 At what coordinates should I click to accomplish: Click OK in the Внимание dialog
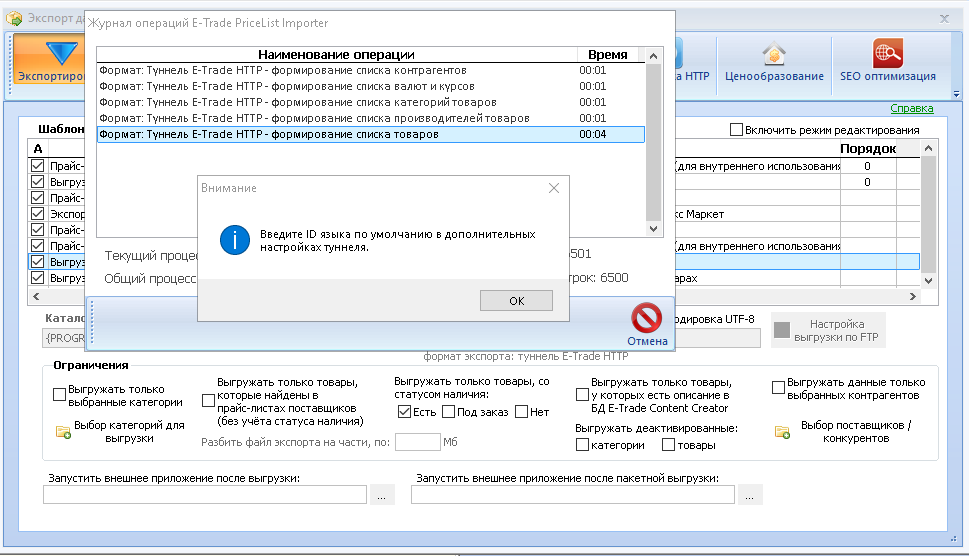pos(516,301)
